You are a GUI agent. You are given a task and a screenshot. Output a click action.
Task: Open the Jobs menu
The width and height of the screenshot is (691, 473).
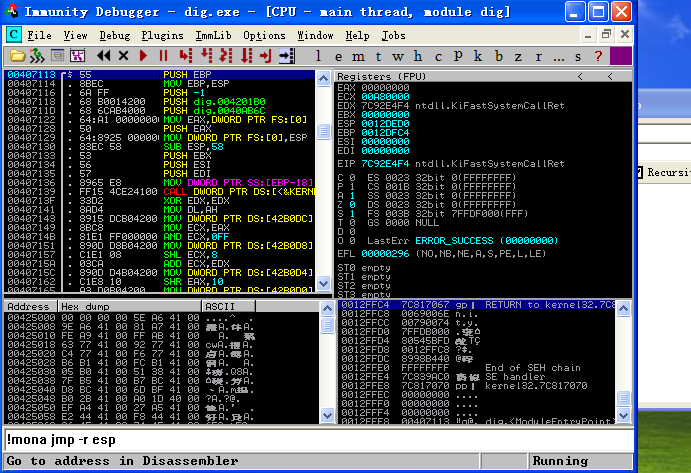pyautogui.click(x=393, y=35)
